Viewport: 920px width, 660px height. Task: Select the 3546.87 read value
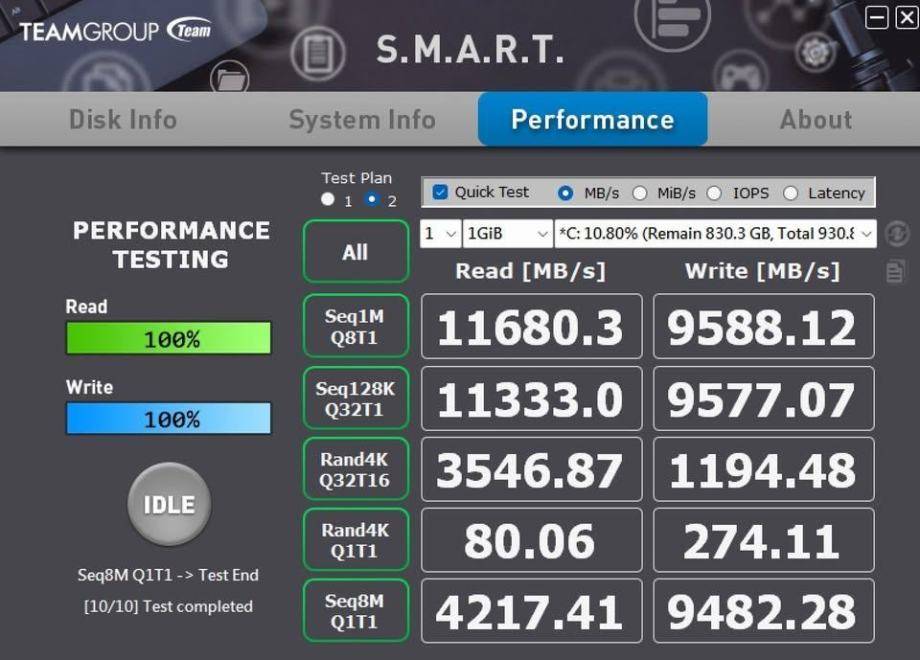click(532, 469)
